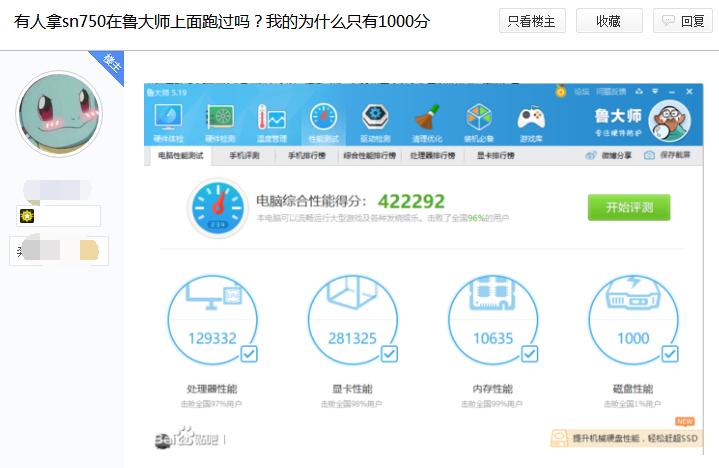
Task: Click the green 开始评测 button
Action: coord(629,208)
